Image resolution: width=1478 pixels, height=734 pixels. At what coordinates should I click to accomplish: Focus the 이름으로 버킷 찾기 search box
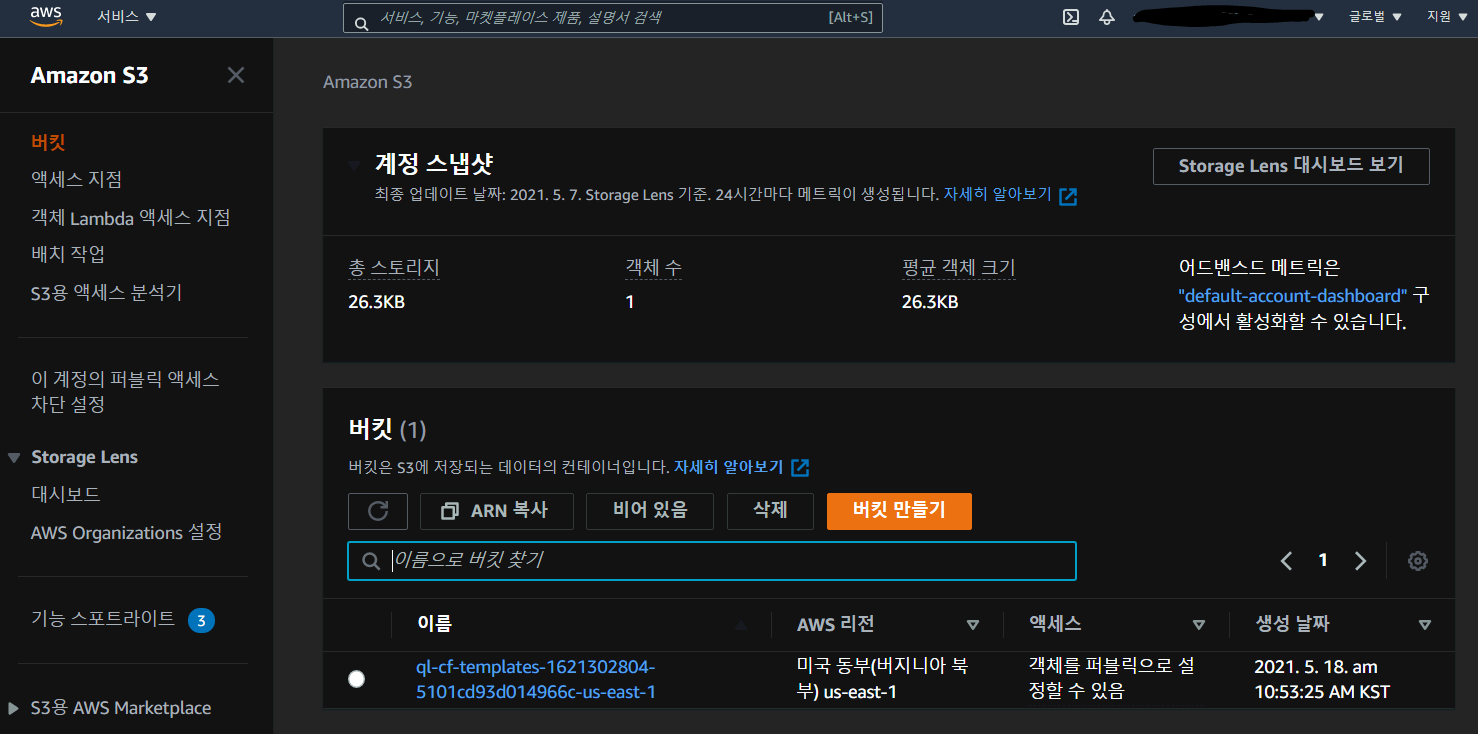[712, 561]
